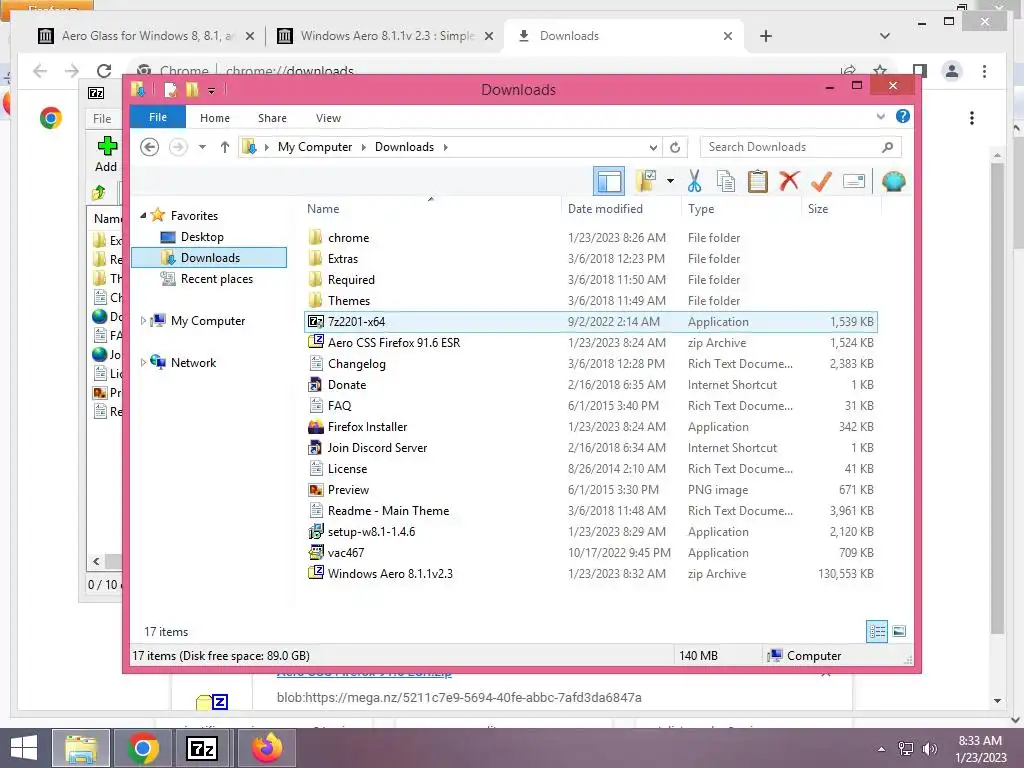
Task: Expand the ribbon with the chevron
Action: point(880,117)
